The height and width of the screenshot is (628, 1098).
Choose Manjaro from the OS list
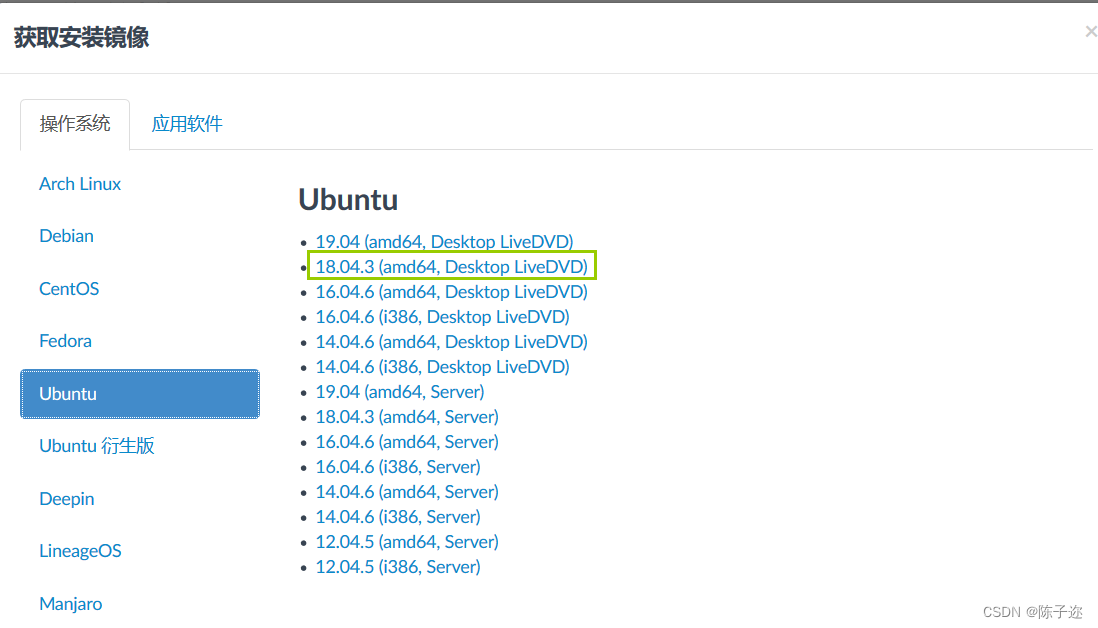tap(71, 603)
